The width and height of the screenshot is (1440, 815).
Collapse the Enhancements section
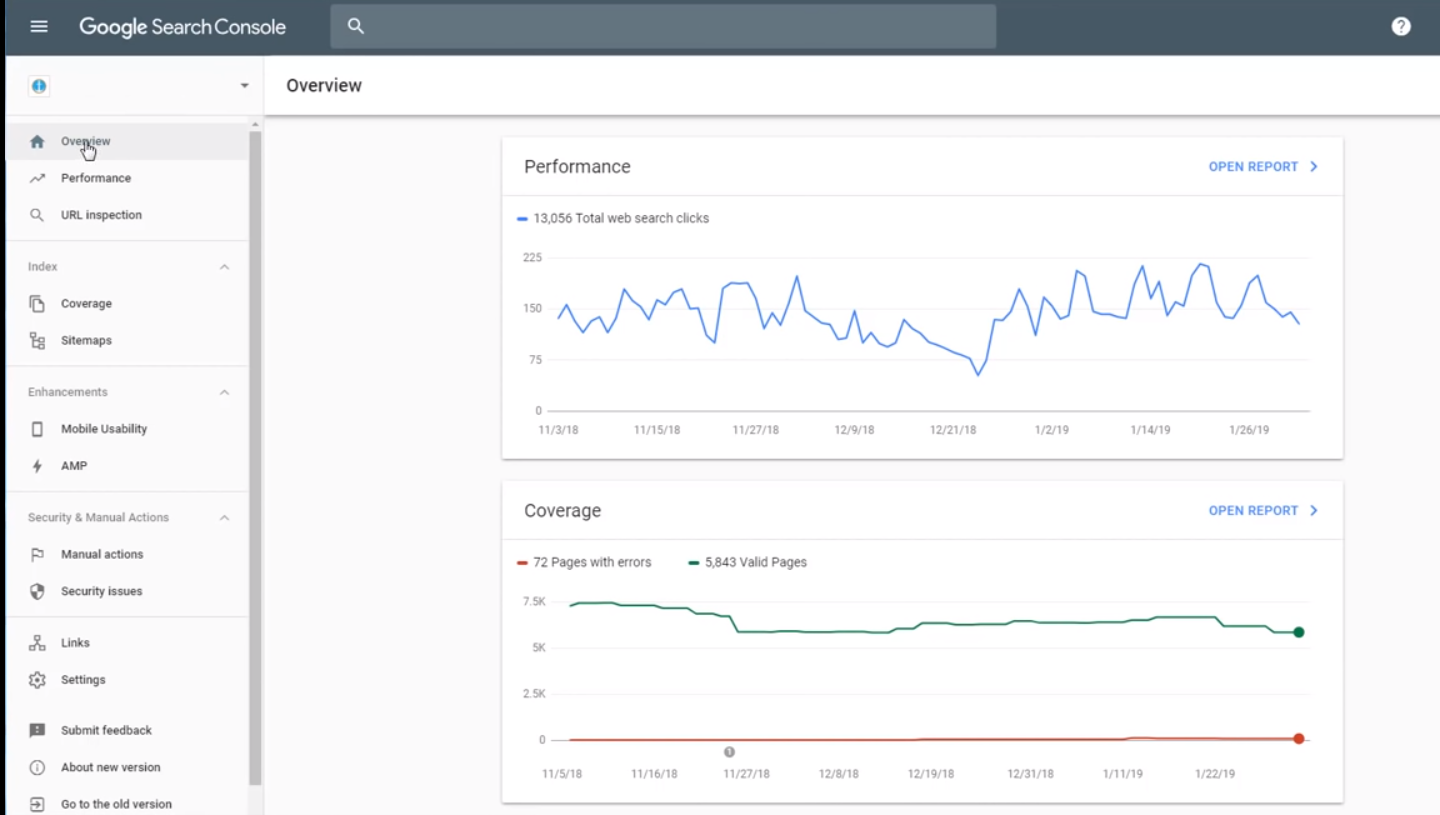pos(224,392)
